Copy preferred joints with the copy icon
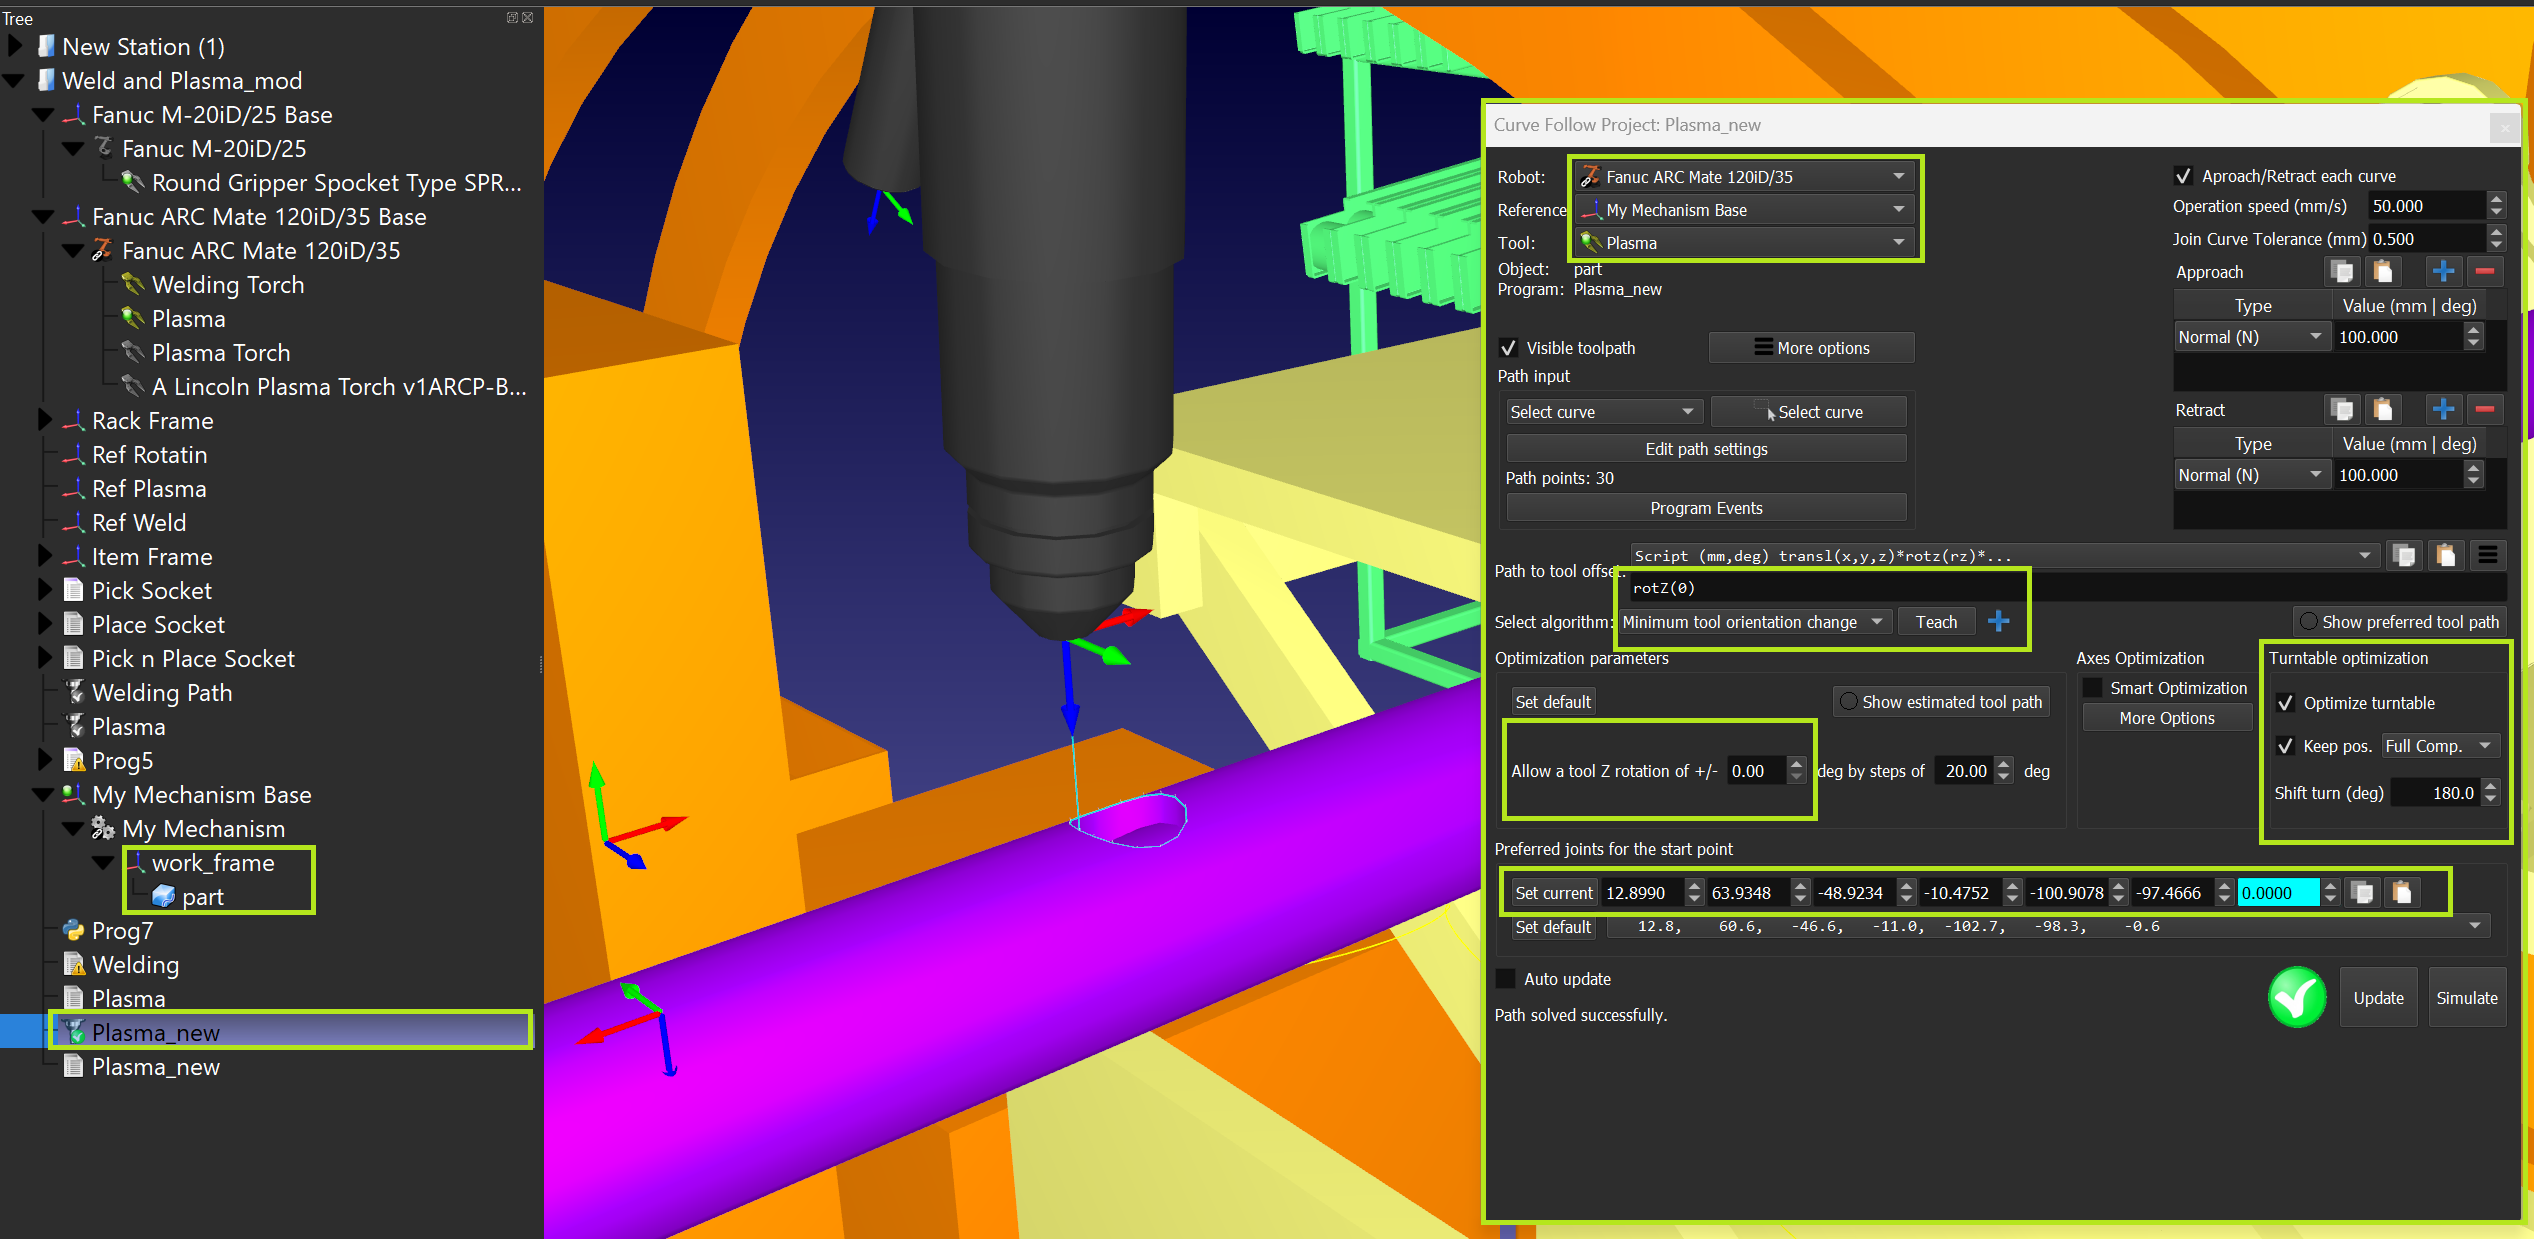Viewport: 2534px width, 1239px height. tap(2362, 892)
